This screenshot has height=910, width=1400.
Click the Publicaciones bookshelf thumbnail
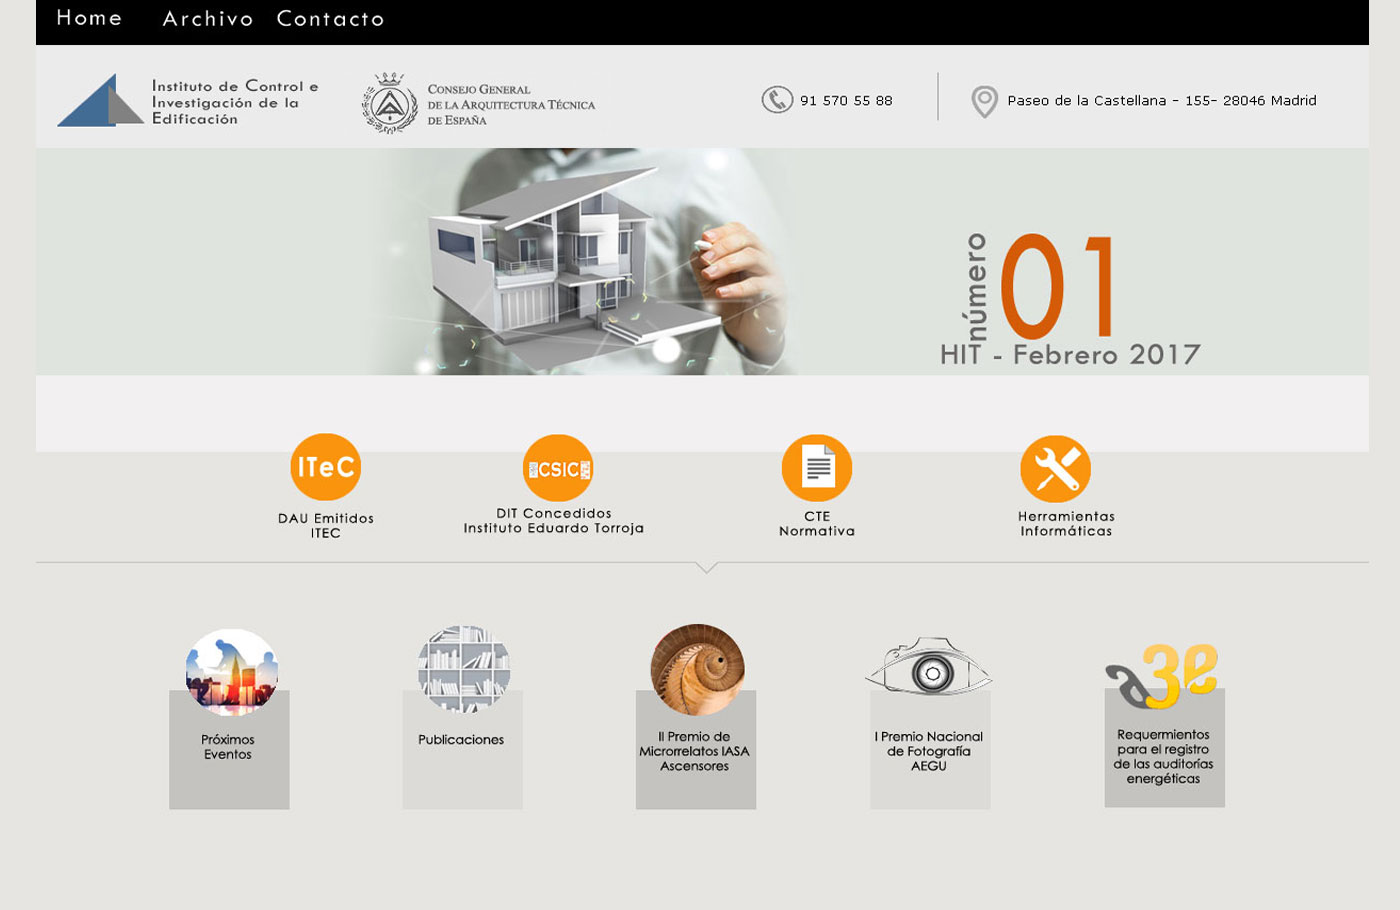[463, 669]
